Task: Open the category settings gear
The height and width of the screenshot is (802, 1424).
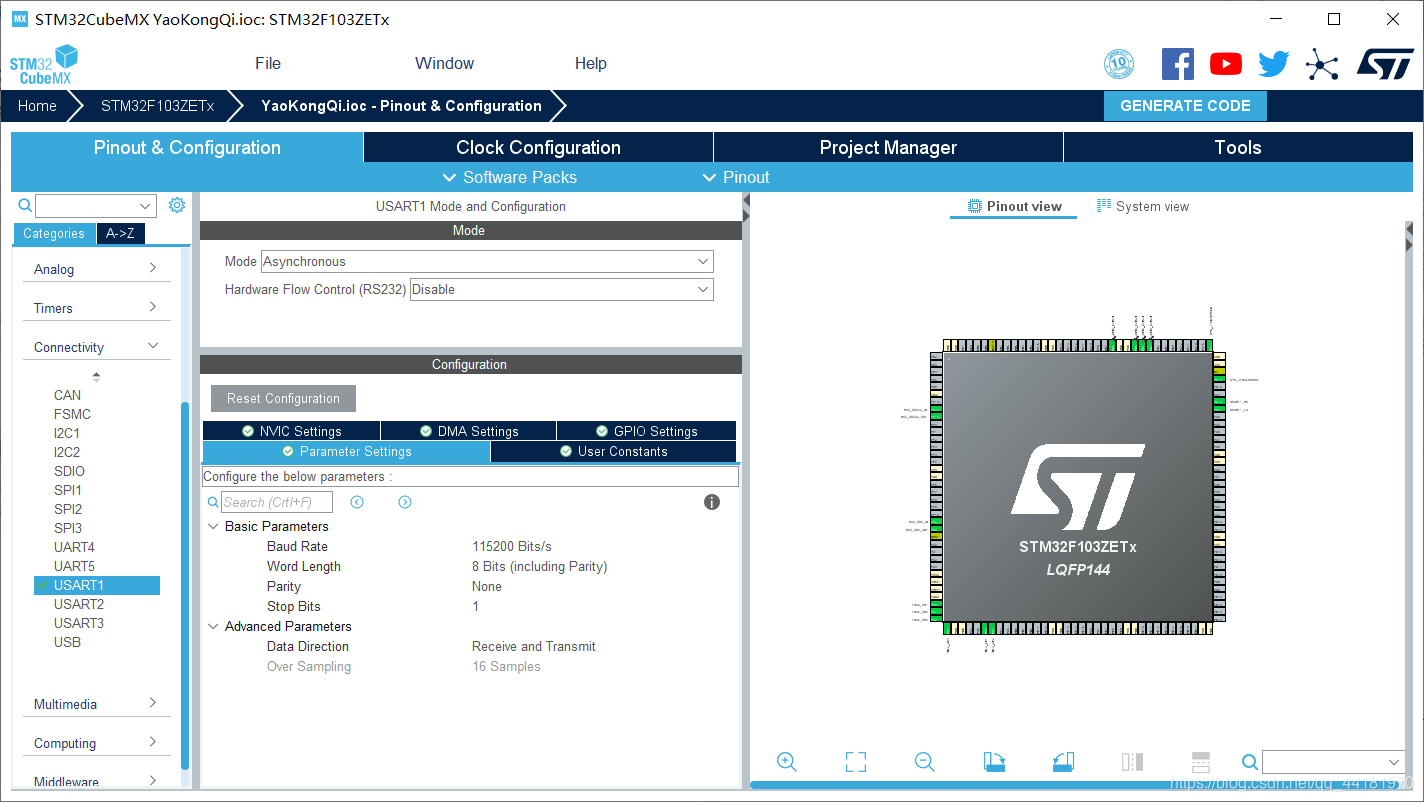Action: tap(177, 205)
